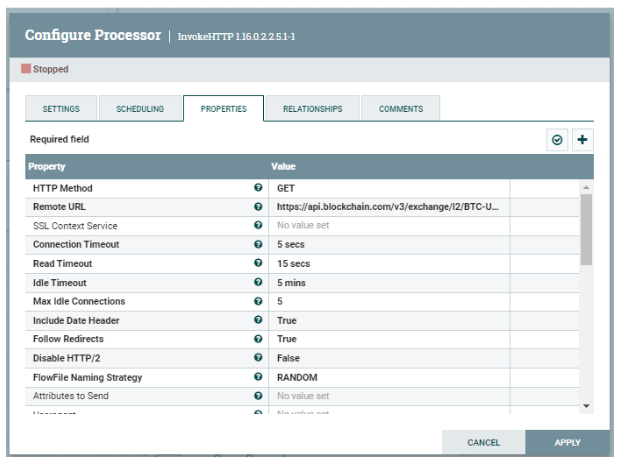The image size is (620, 466).
Task: Click the Value column header
Action: click(283, 166)
